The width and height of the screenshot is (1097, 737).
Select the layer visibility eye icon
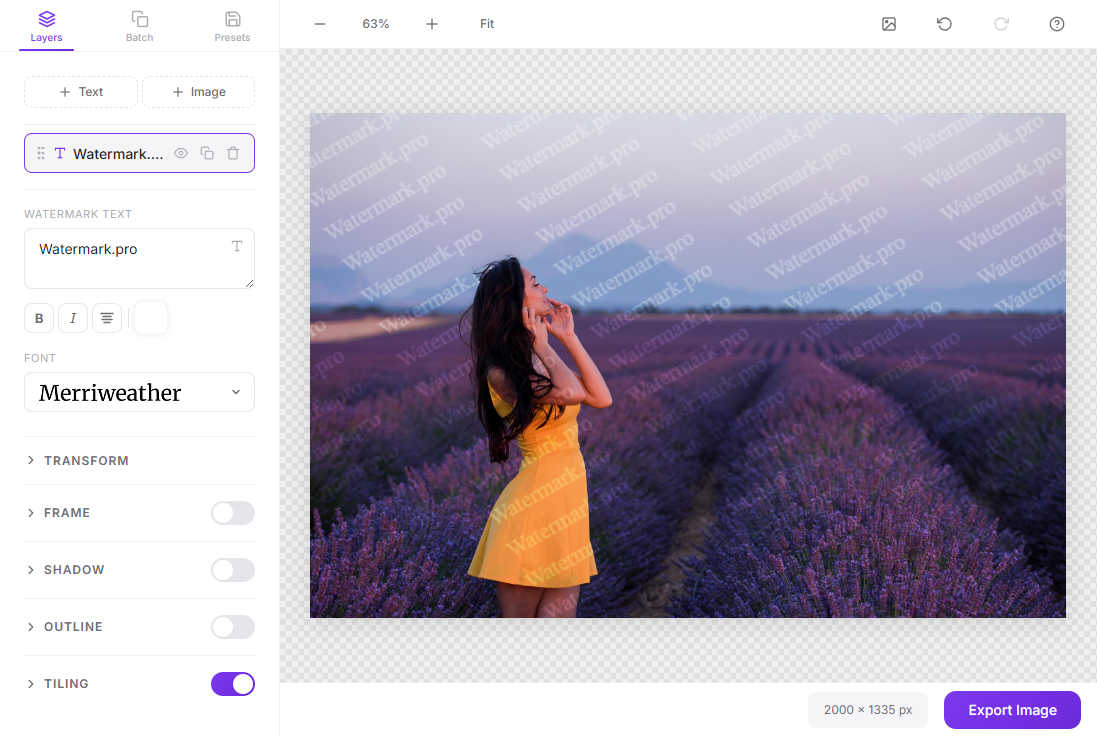(181, 153)
